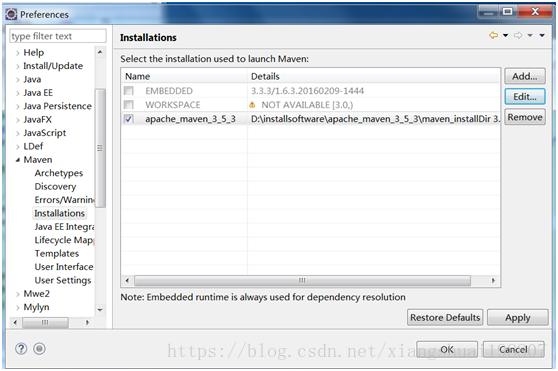This screenshot has width=558, height=371.
Task: Click the back navigation arrow icon
Action: pyautogui.click(x=493, y=35)
